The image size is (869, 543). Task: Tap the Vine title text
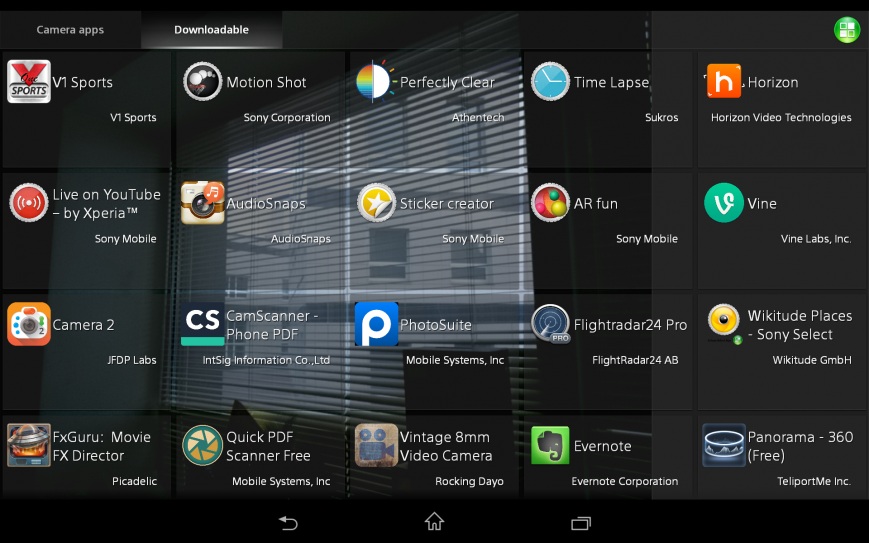[x=761, y=204]
